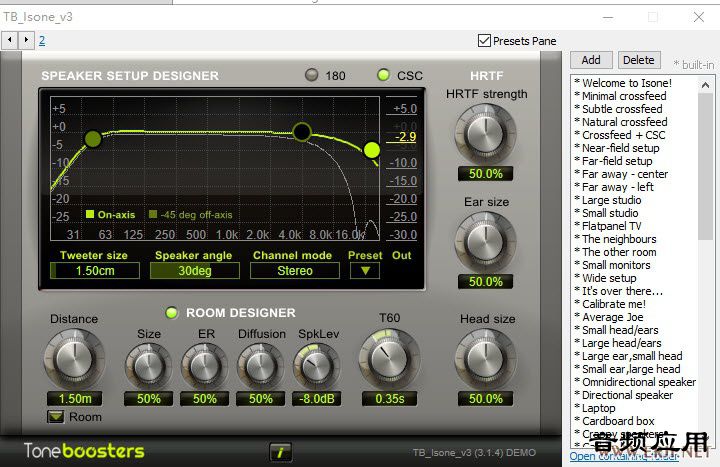Screen dimensions: 720x467
Task: Select the Welcome to Isone! preset
Action: [x=623, y=83]
